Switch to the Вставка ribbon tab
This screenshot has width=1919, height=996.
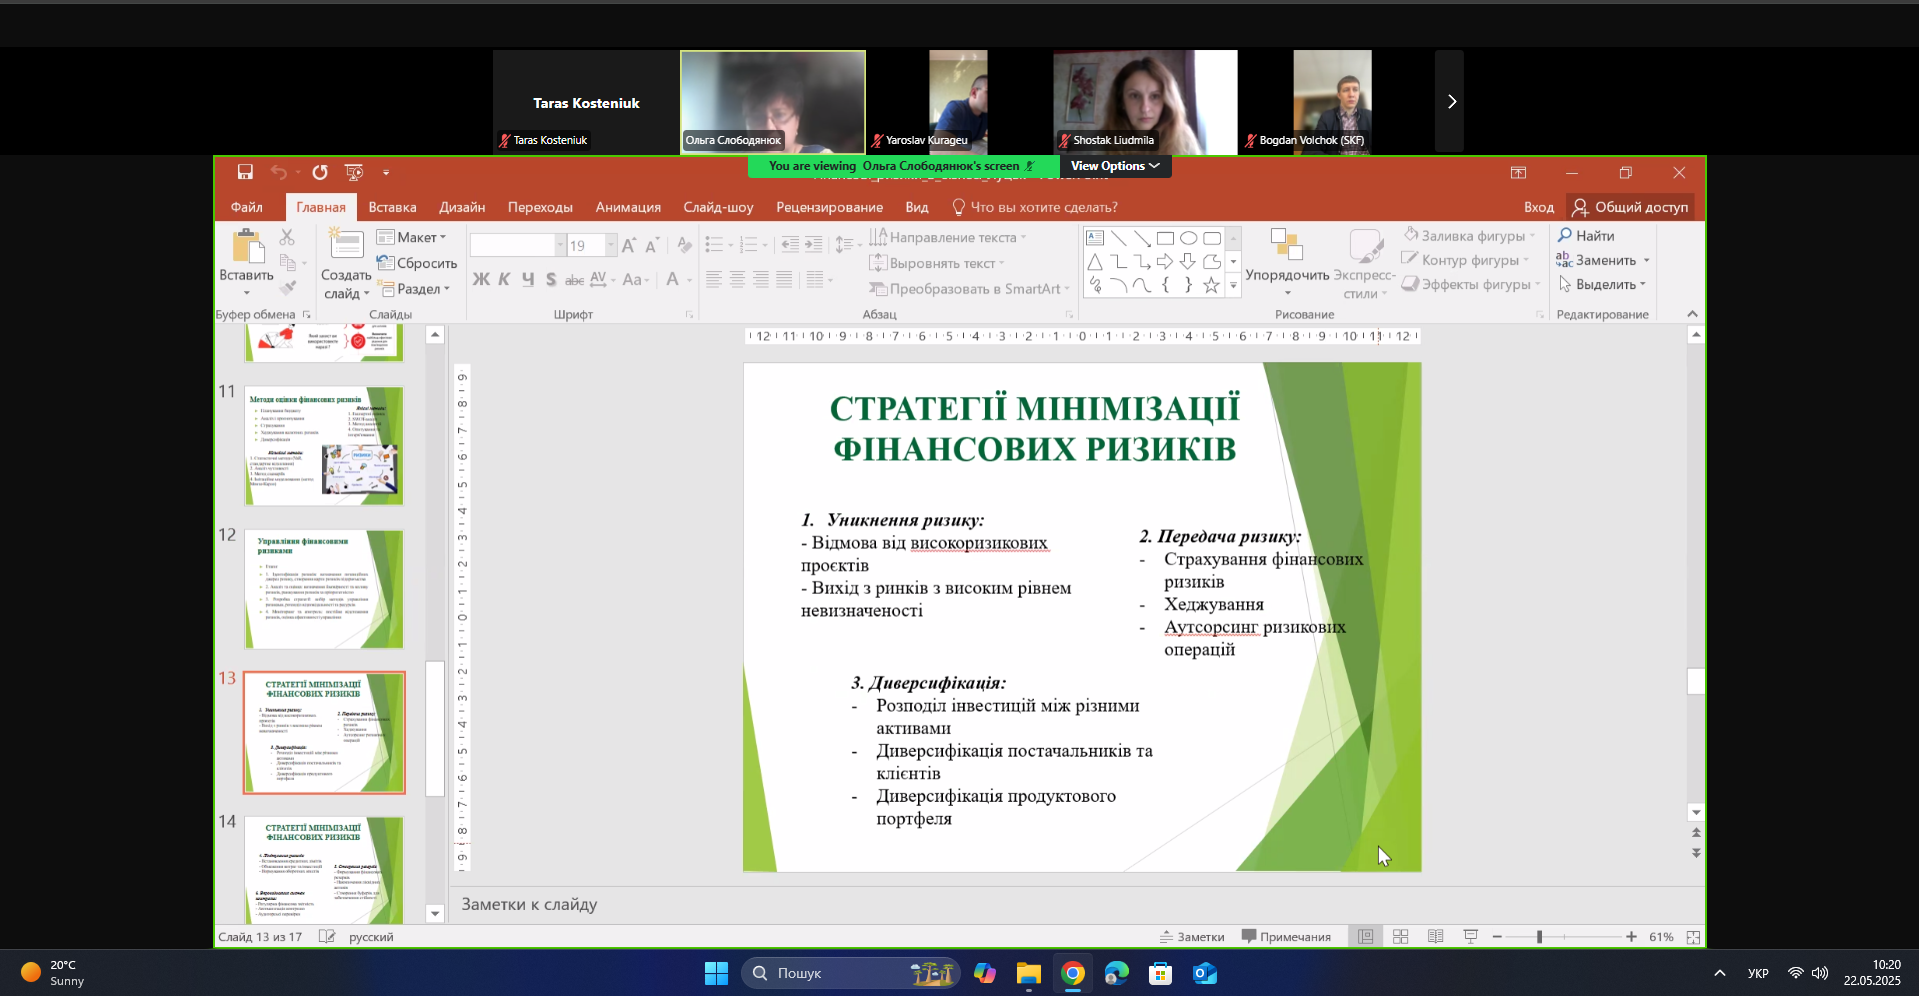click(x=391, y=207)
